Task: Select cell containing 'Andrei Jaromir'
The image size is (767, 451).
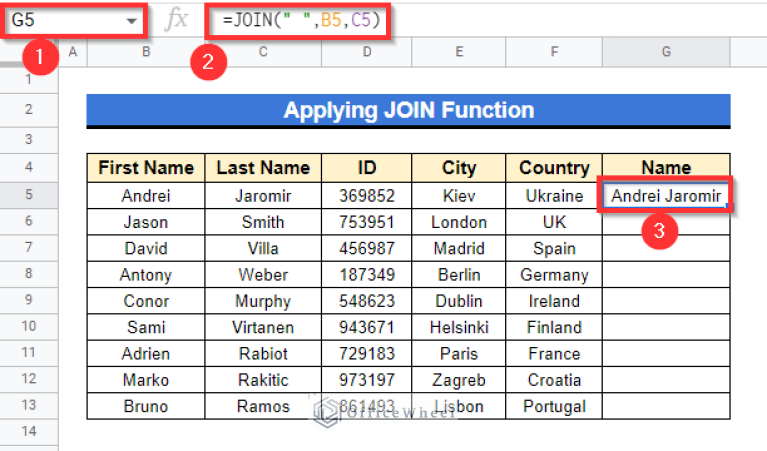Action: 666,196
